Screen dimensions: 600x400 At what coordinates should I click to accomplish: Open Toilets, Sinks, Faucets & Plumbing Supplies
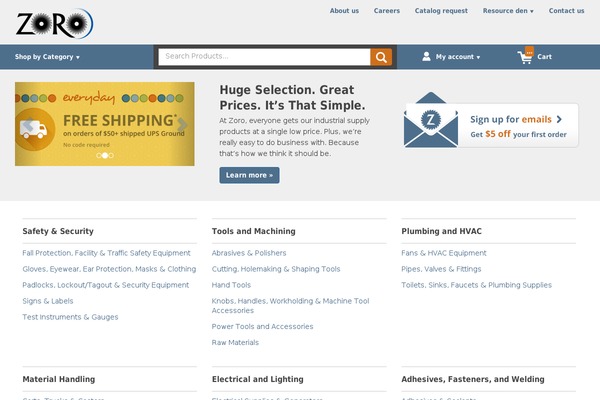tap(476, 285)
